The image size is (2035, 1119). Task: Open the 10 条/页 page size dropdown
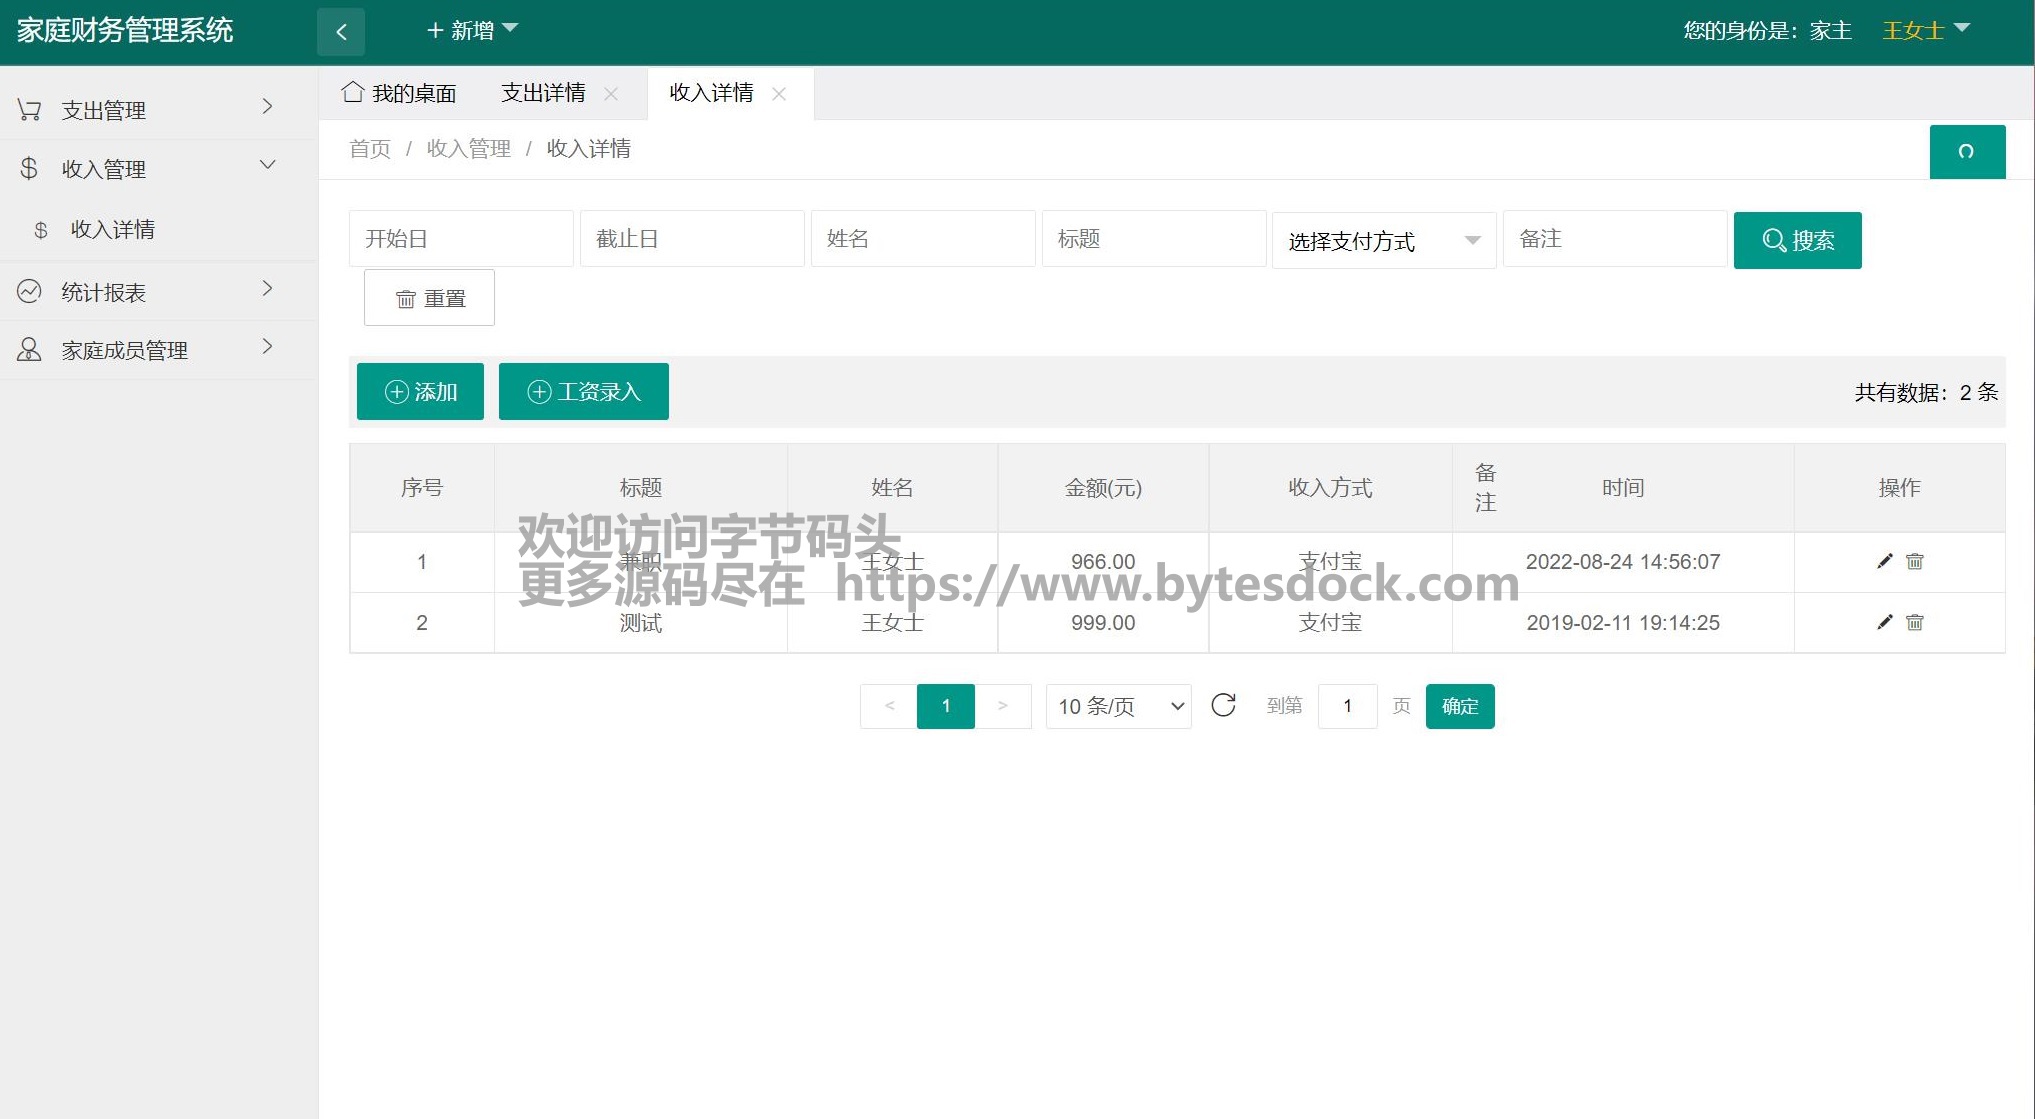pyautogui.click(x=1118, y=706)
